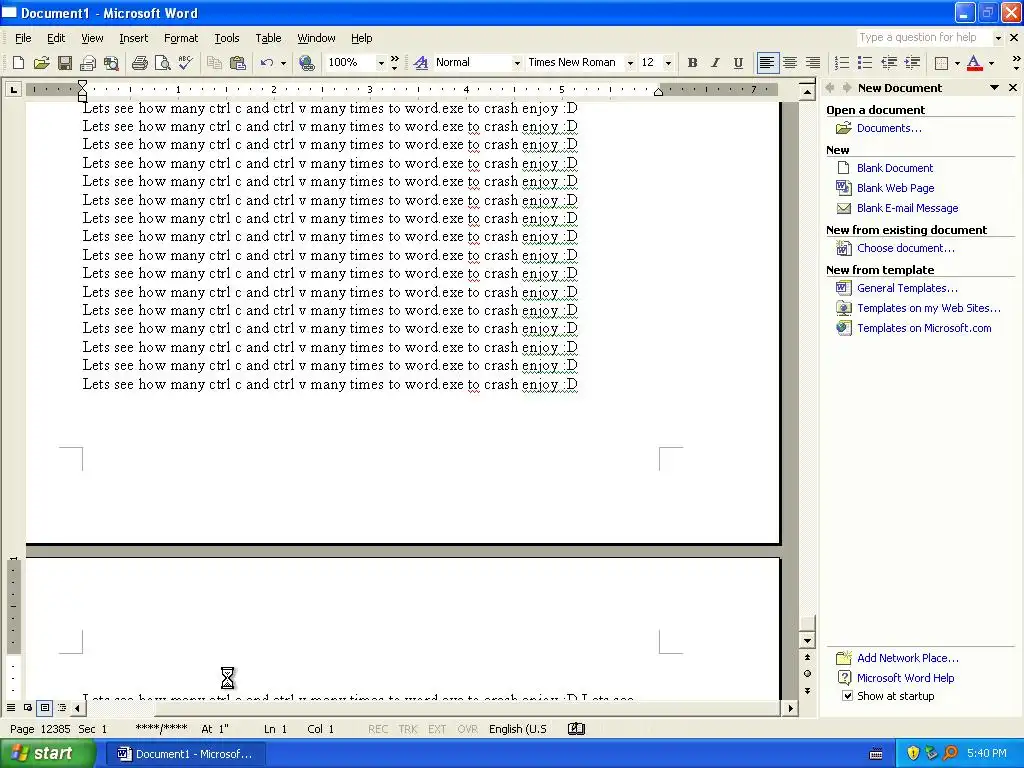Open Styles and Formatting icon
This screenshot has width=1024, height=768.
421,63
